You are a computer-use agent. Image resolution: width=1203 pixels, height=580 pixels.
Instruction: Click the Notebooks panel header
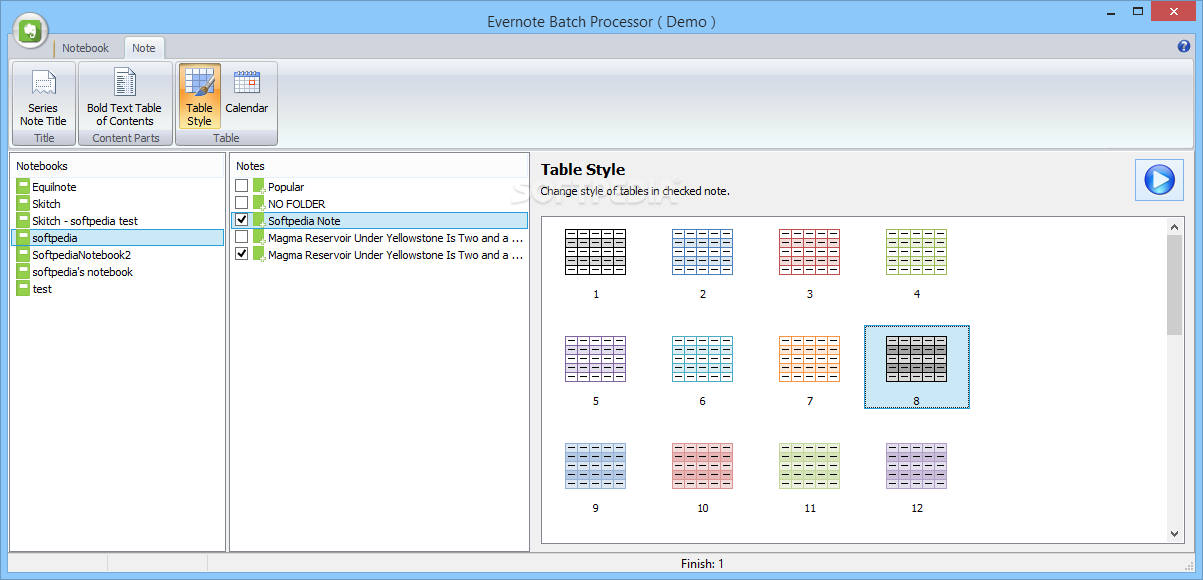coord(118,166)
